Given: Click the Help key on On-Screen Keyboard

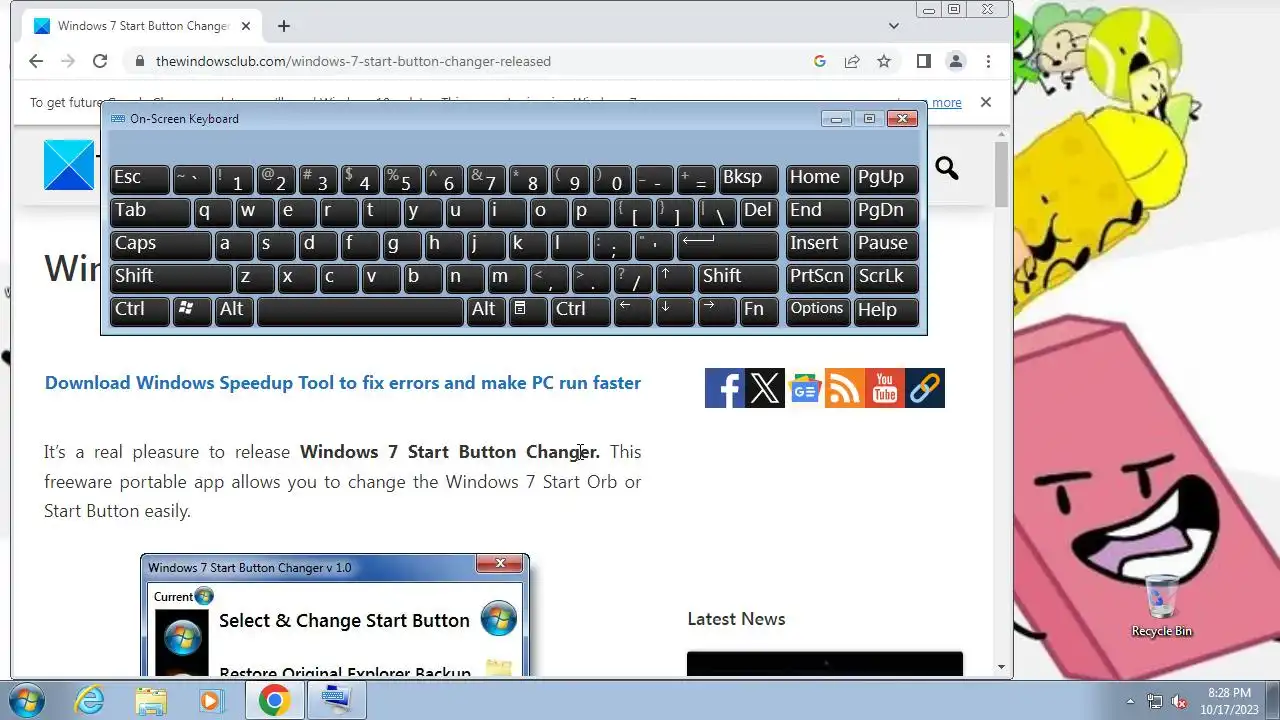Looking at the screenshot, I should pos(886,311).
